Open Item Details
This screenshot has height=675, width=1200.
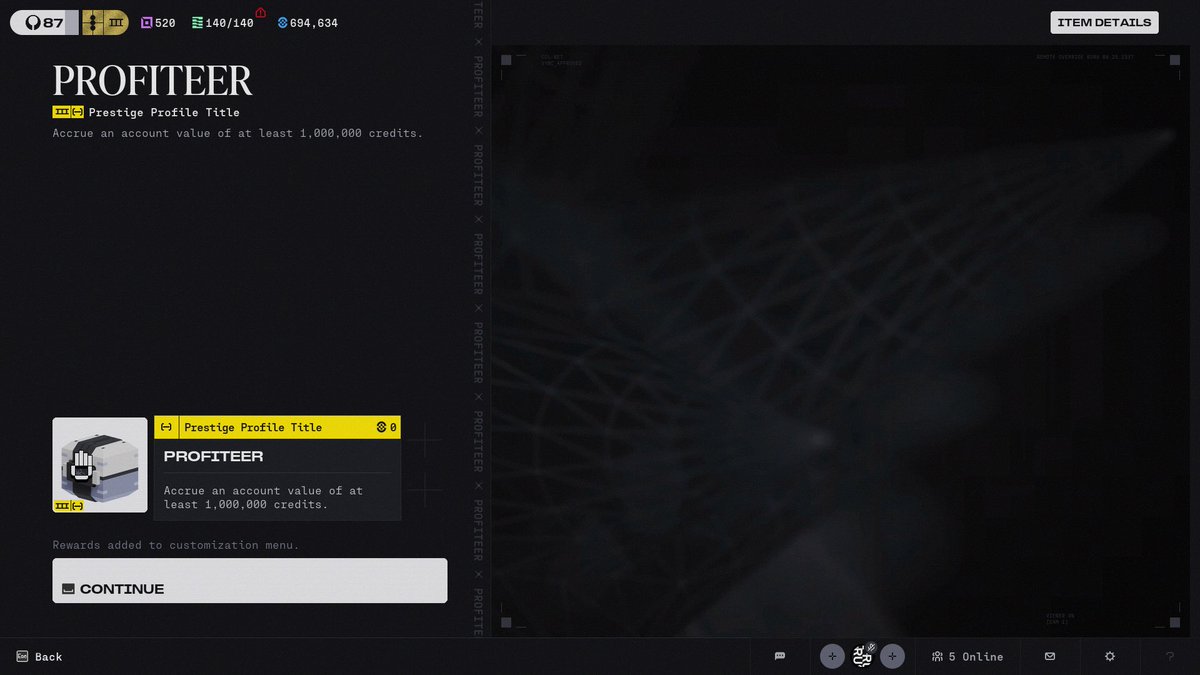[x=1104, y=22]
